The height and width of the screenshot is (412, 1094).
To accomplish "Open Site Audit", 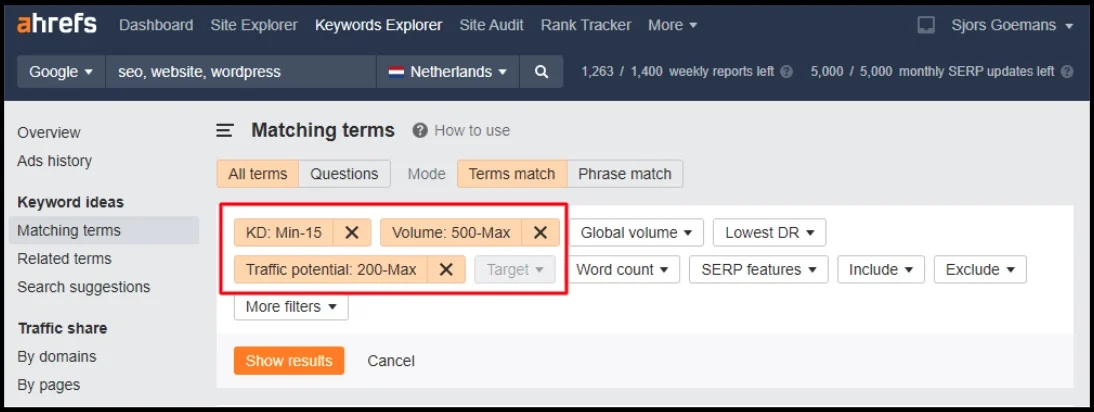I will (x=491, y=25).
